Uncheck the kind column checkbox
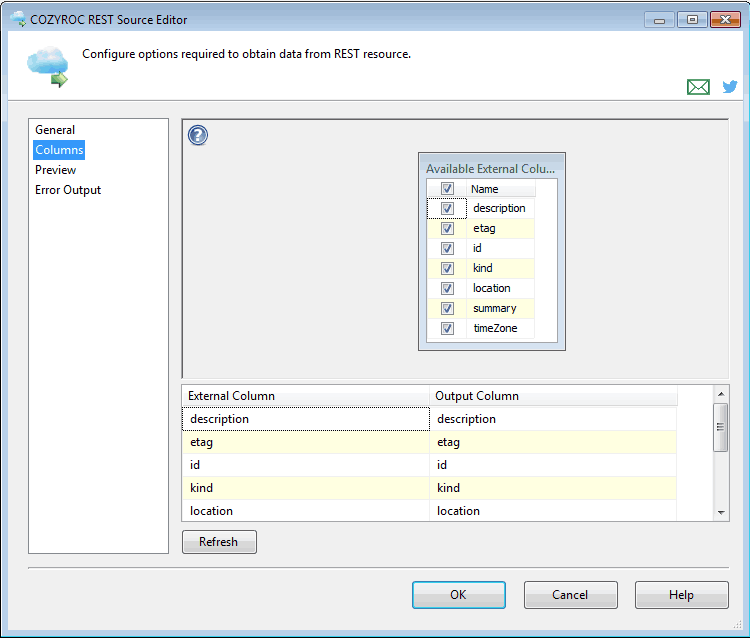Image resolution: width=750 pixels, height=638 pixels. click(x=447, y=269)
